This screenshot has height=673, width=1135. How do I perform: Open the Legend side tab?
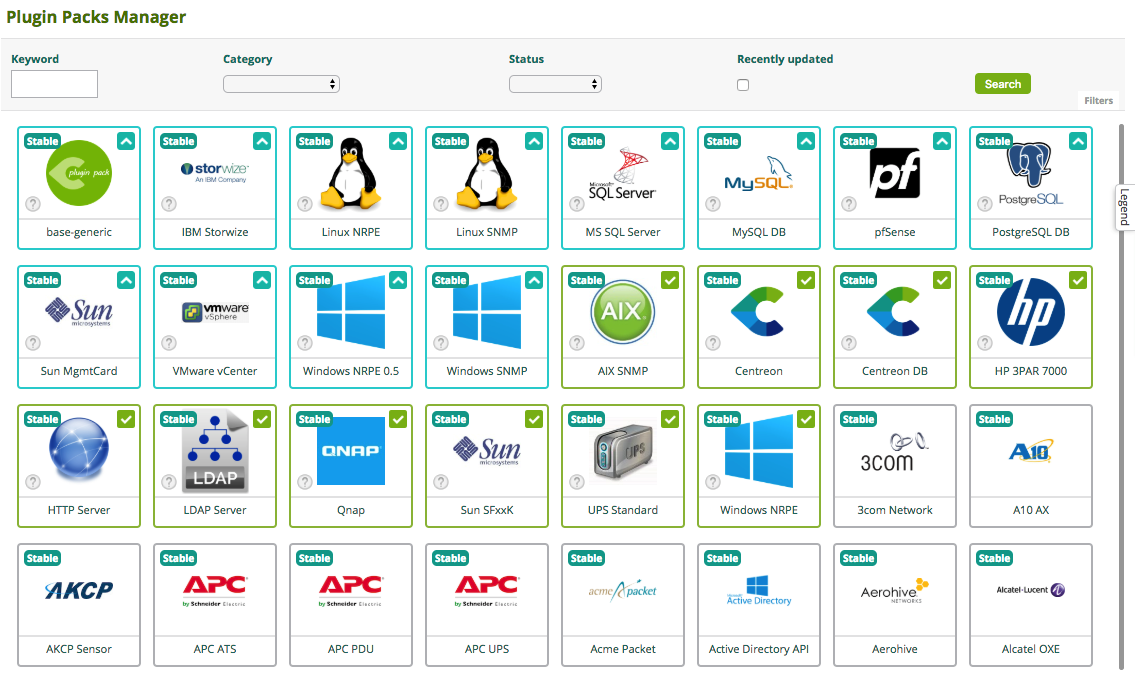tap(1124, 207)
